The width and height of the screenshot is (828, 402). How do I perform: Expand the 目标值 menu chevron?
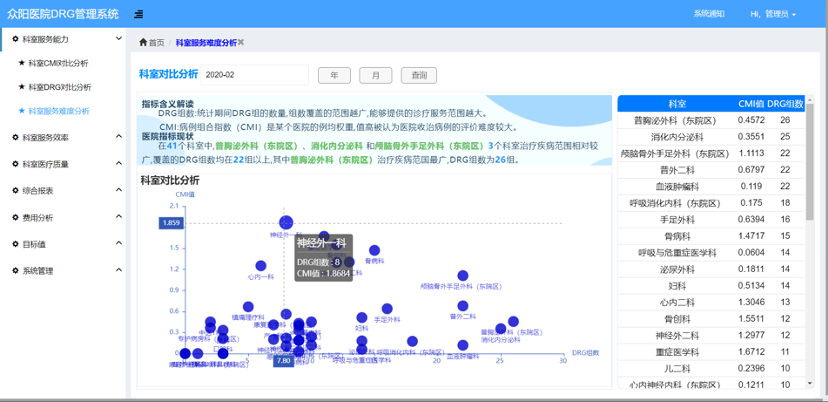click(x=119, y=244)
